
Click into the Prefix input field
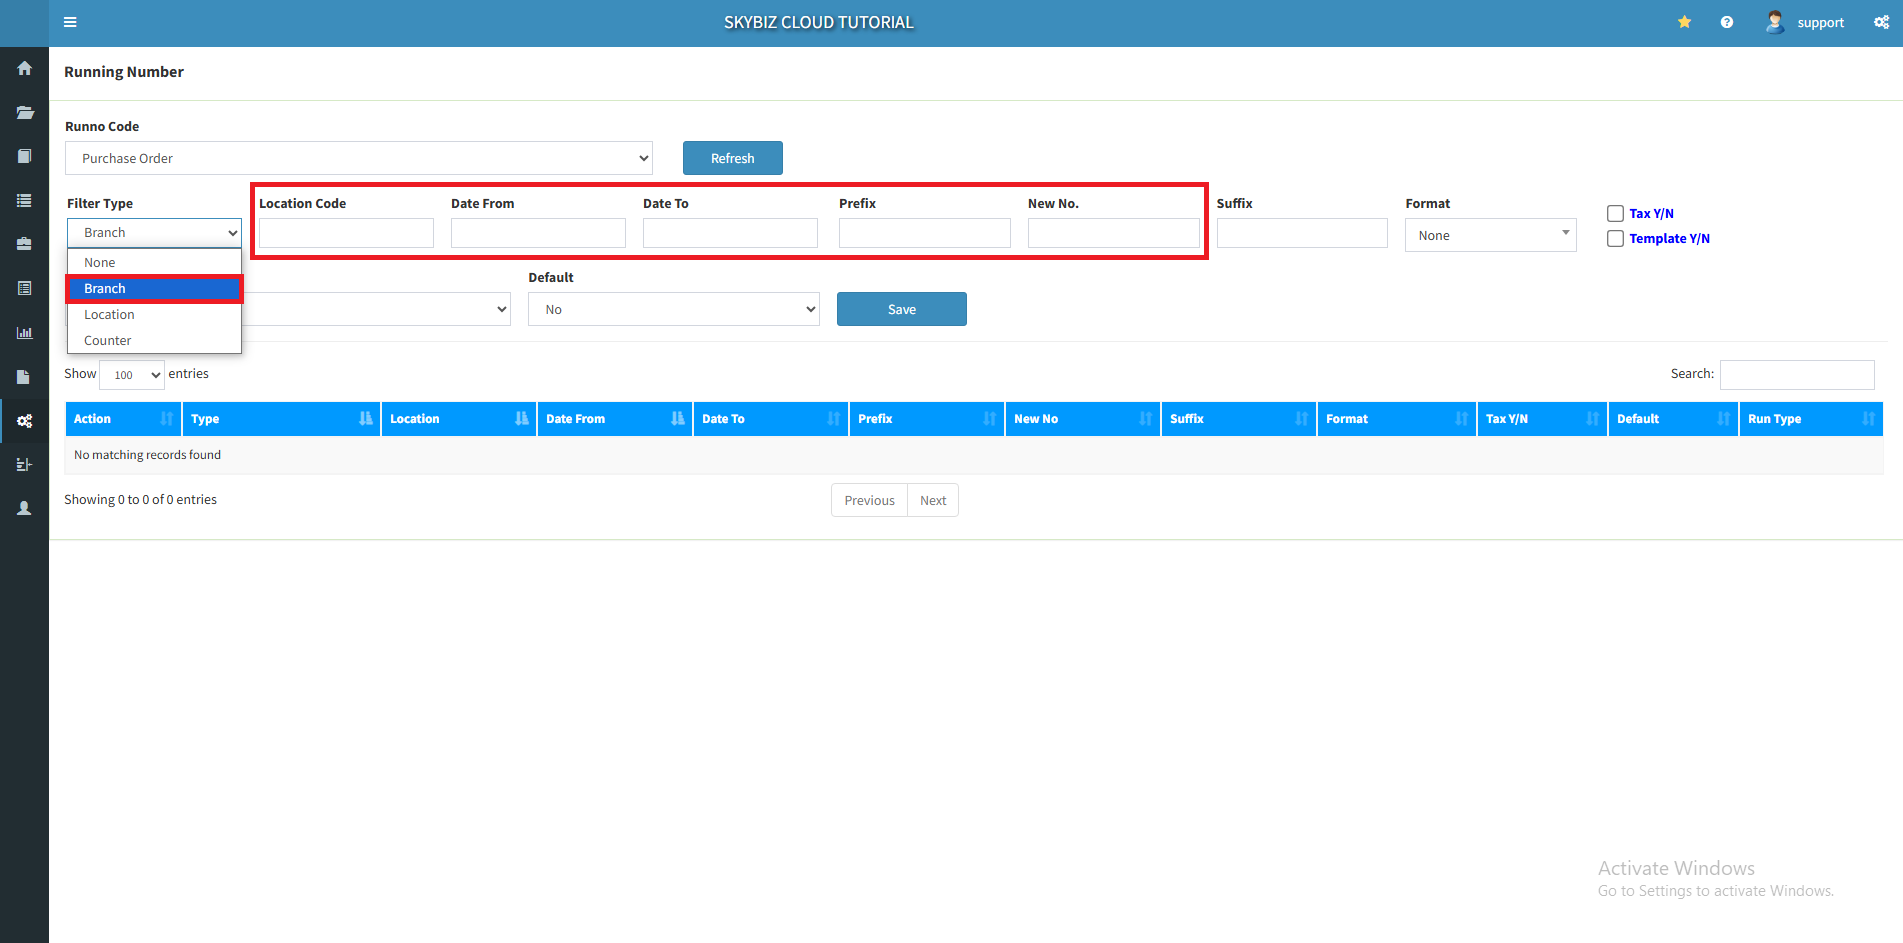coord(924,233)
